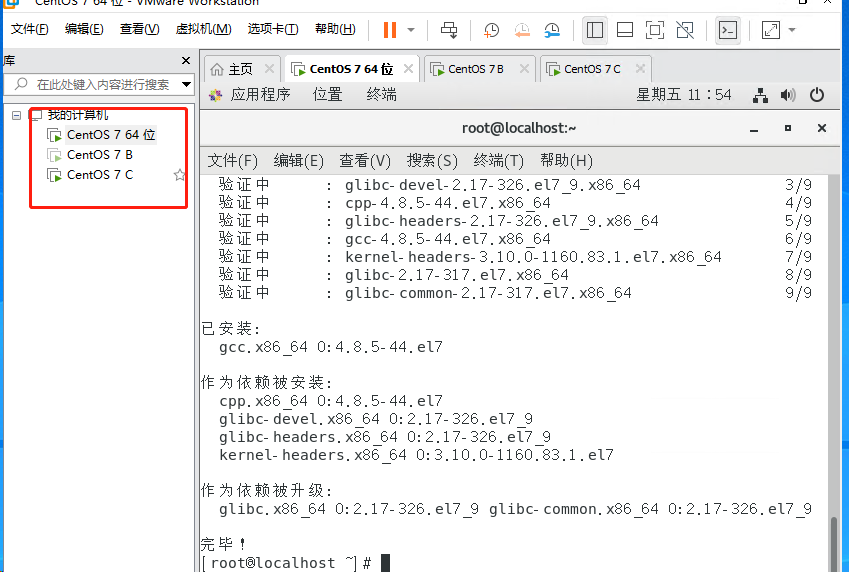The height and width of the screenshot is (572, 849).
Task: Open the power options dropdown arrow
Action: (x=411, y=30)
